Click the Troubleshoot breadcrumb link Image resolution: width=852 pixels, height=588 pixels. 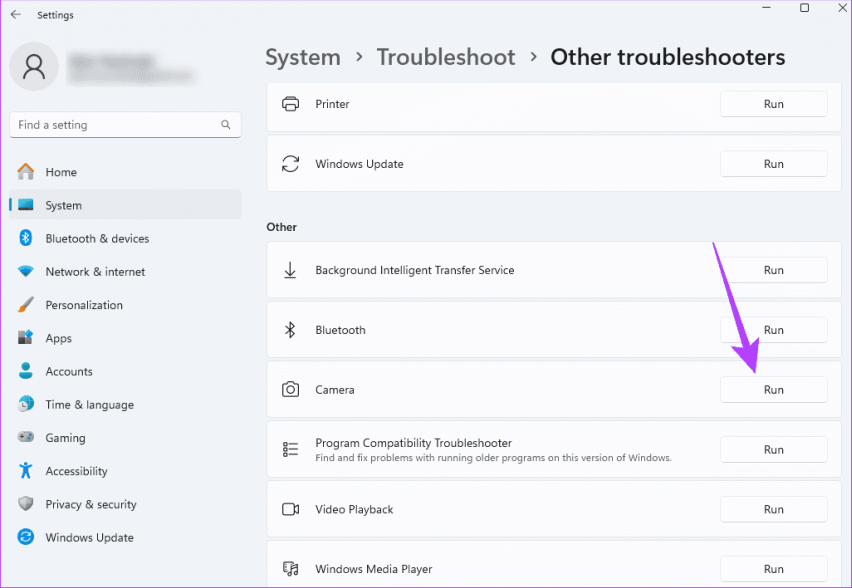click(x=446, y=57)
